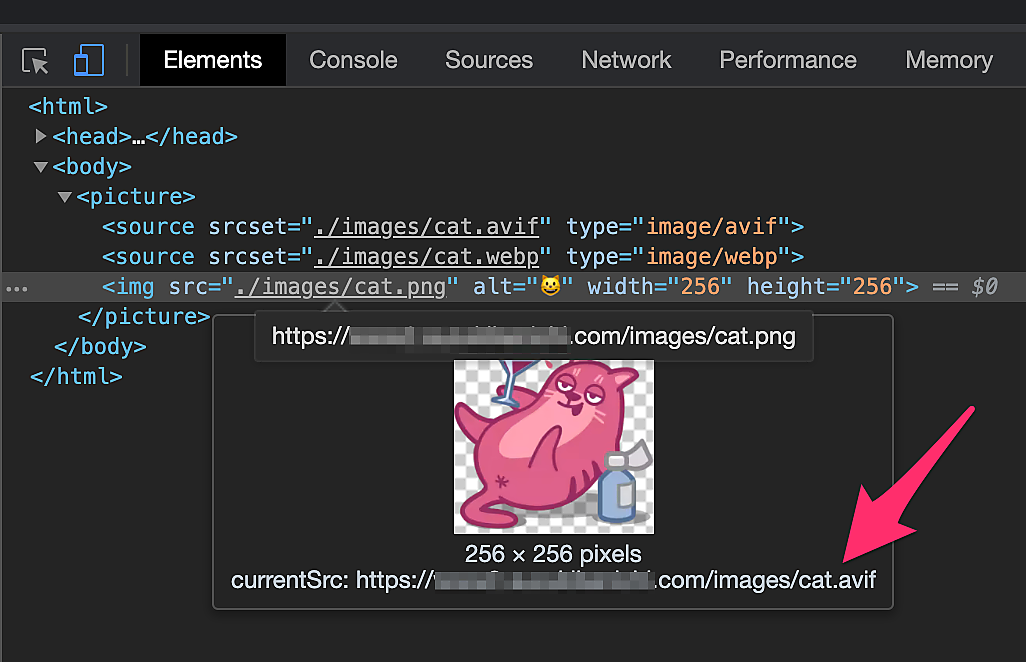Image resolution: width=1026 pixels, height=662 pixels.
Task: Click the img width attribute value 256
Action: (x=700, y=287)
